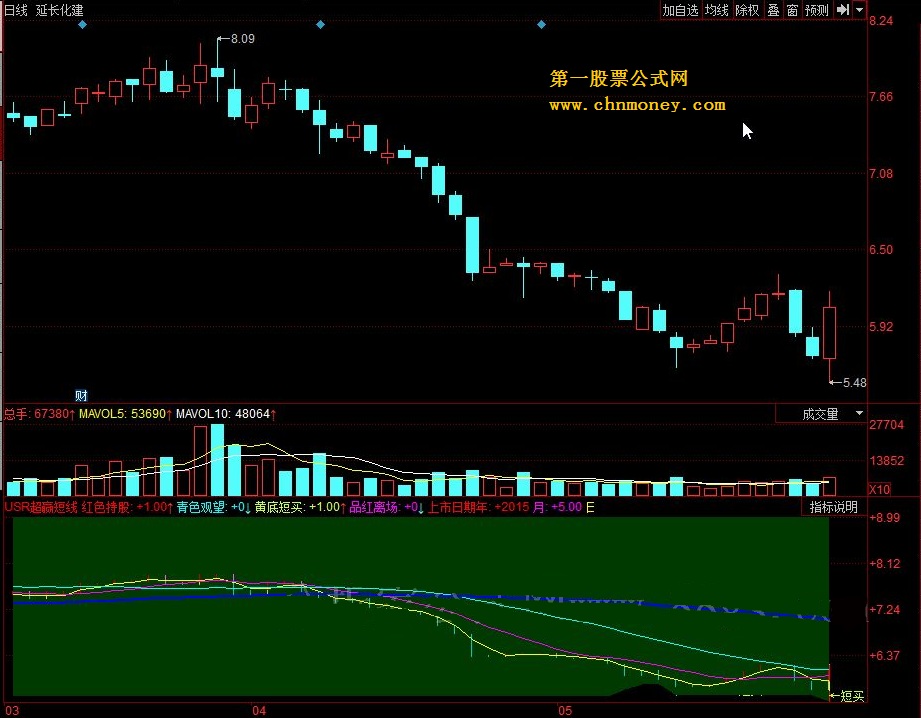Click the 5.48 low price label

[x=855, y=383]
